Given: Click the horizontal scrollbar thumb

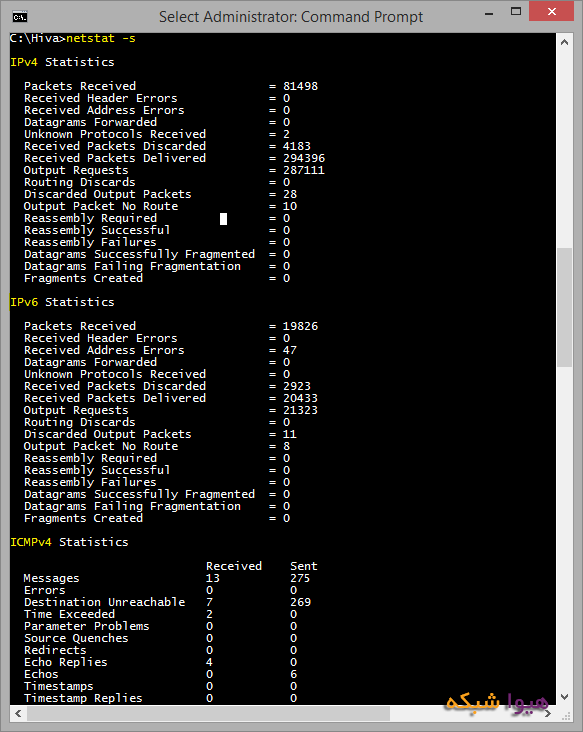Looking at the screenshot, I should pyautogui.click(x=208, y=713).
